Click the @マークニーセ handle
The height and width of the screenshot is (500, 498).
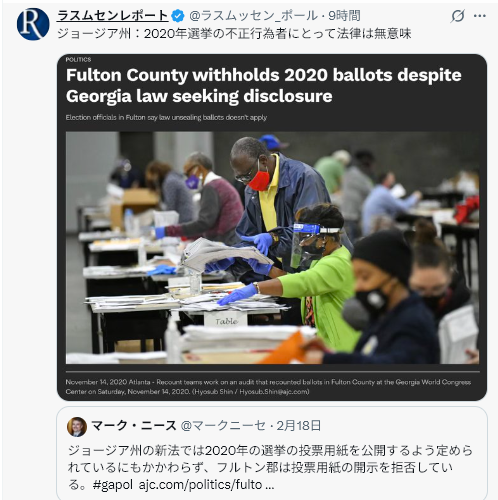(223, 426)
